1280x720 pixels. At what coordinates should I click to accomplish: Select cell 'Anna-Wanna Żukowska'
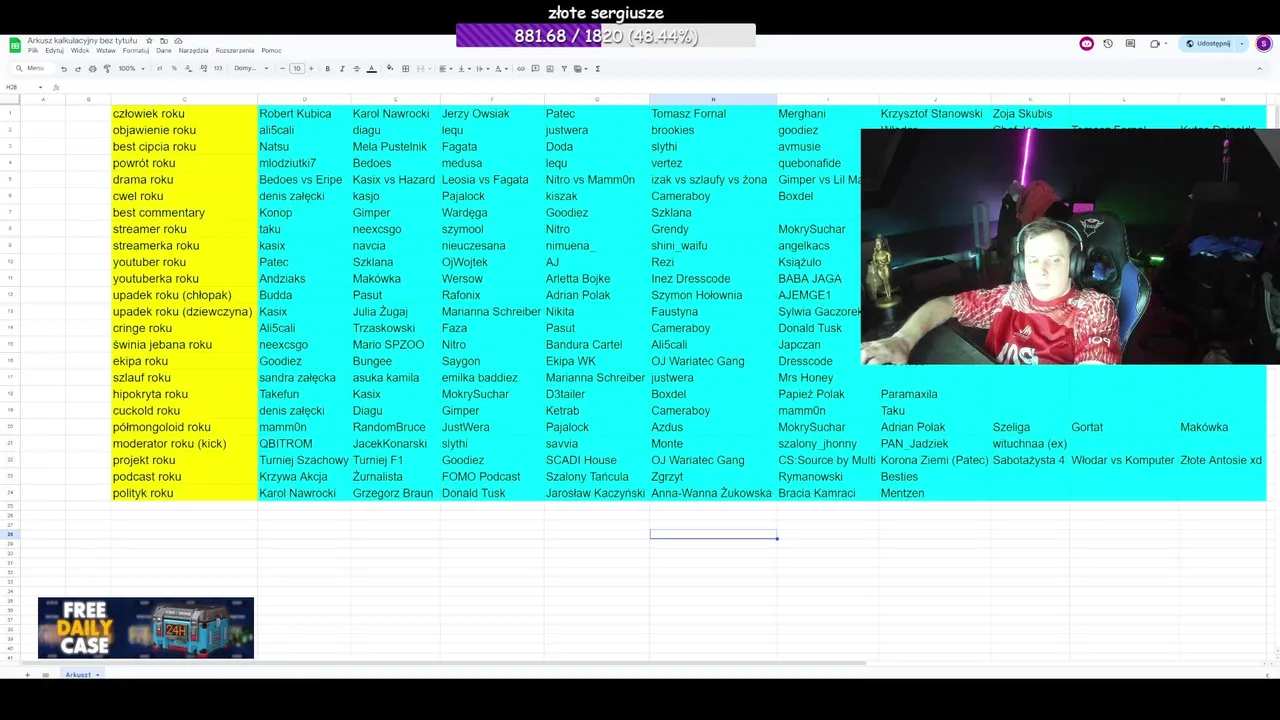tap(711, 493)
